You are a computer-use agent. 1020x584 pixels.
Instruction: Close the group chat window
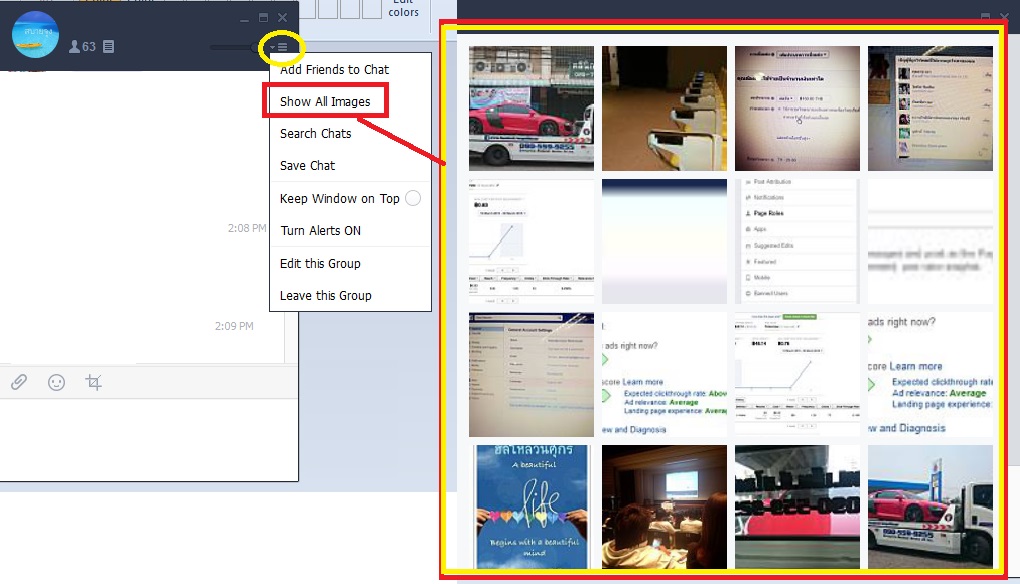point(282,18)
